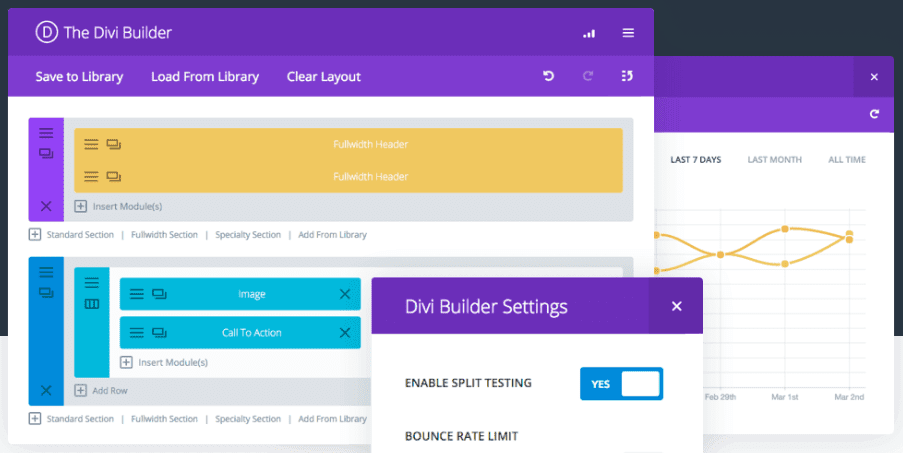Click Clear Layout in the toolbar

tap(323, 77)
